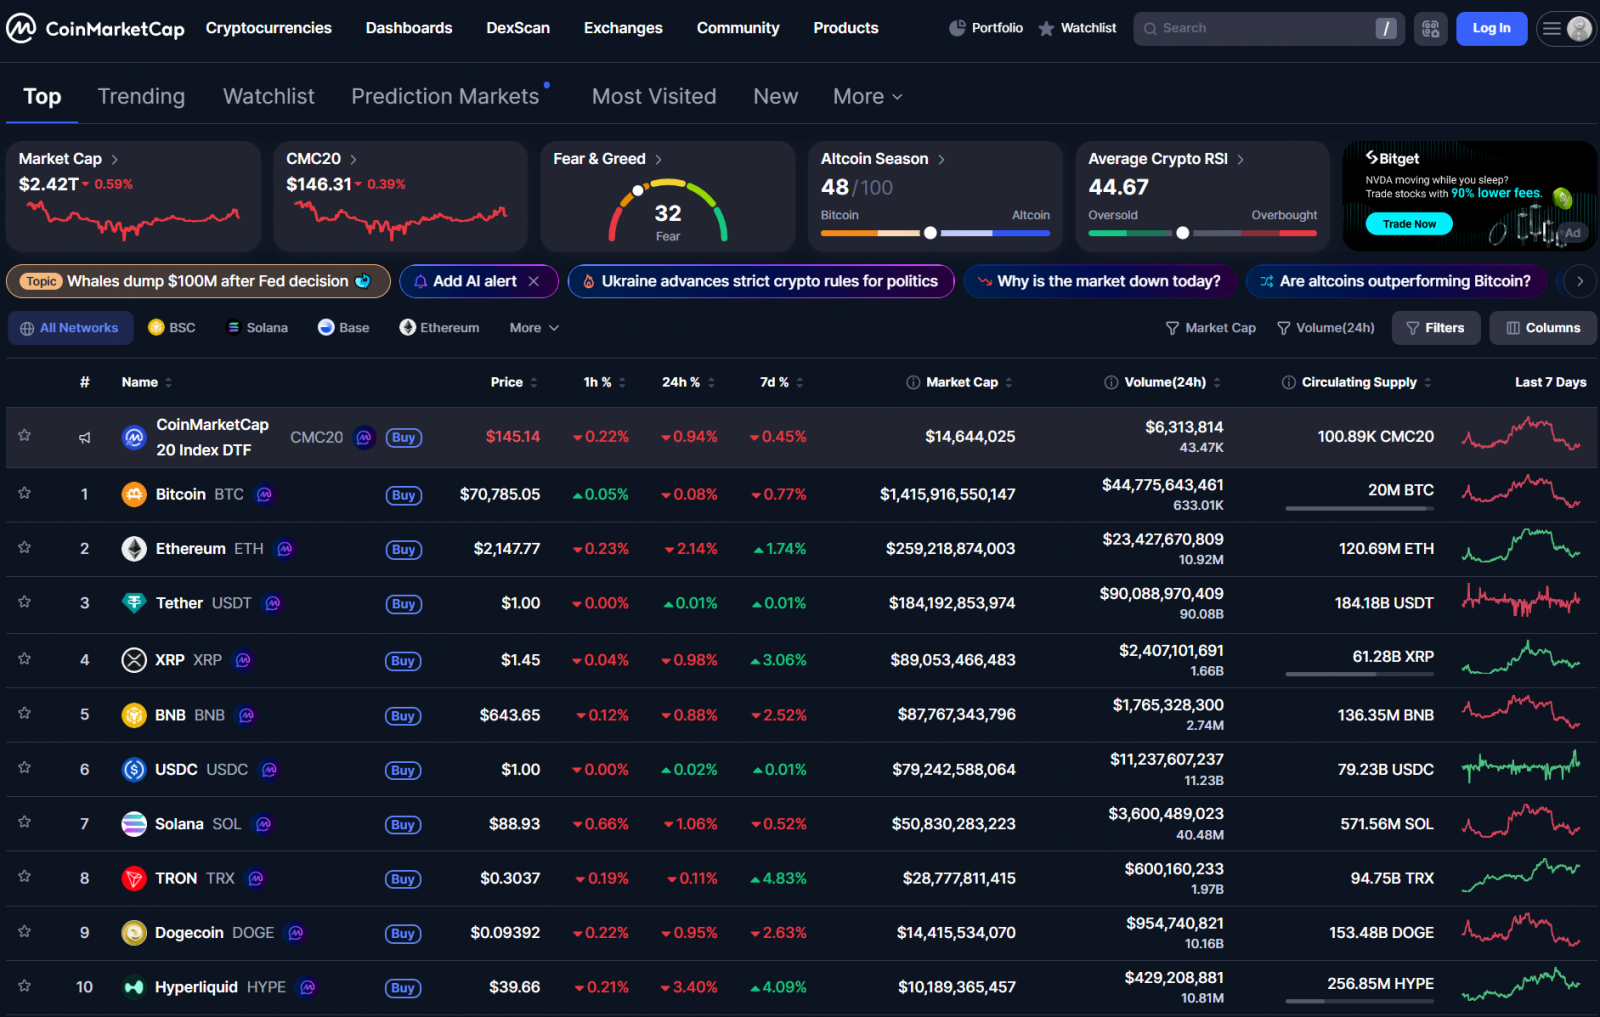Click the TRON coin icon

pyautogui.click(x=134, y=878)
